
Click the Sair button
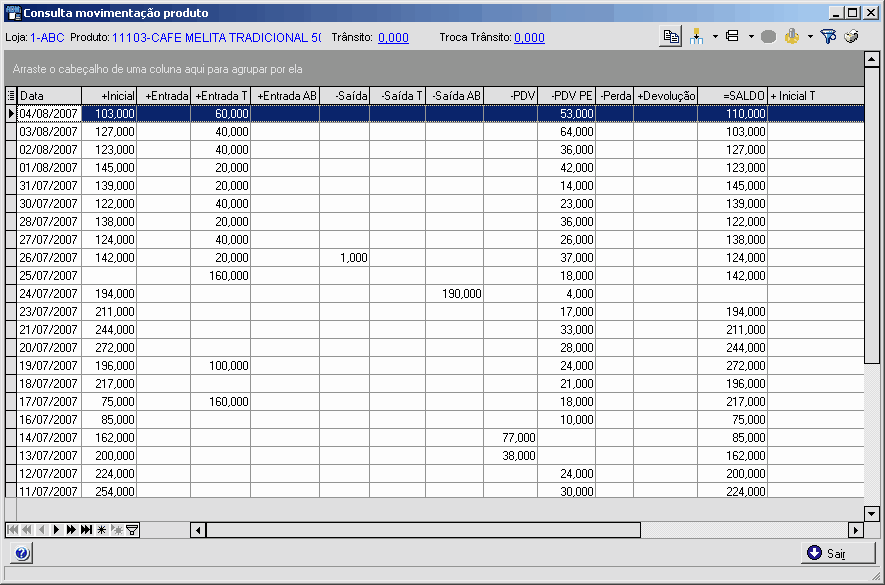point(838,553)
